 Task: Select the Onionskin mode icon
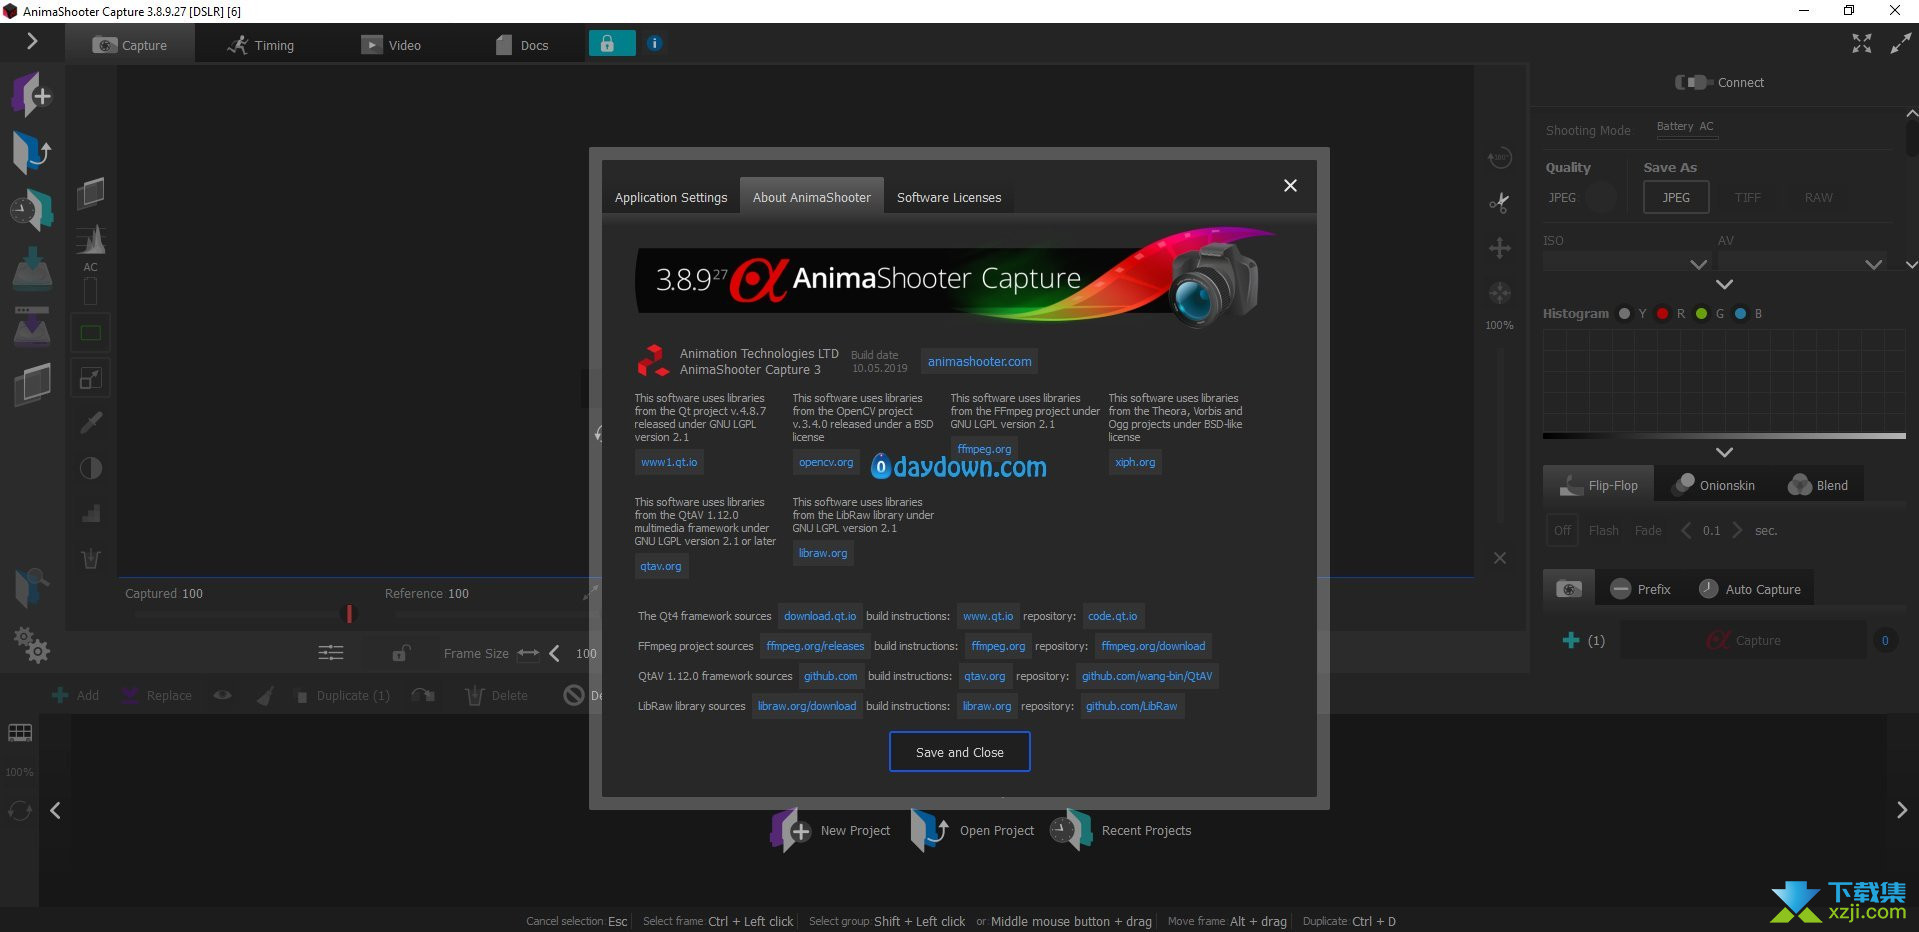click(x=1685, y=484)
